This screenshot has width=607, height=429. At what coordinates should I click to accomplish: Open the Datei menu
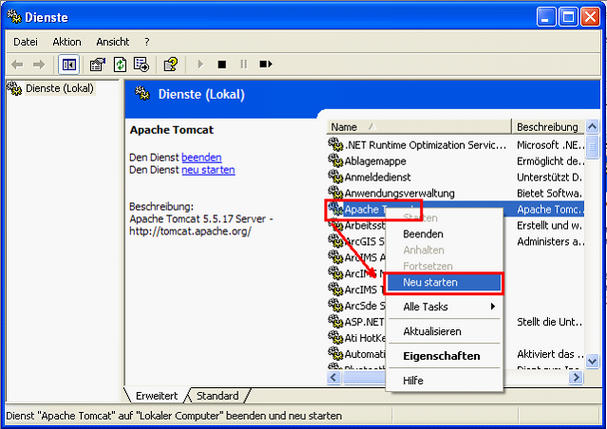coord(26,42)
